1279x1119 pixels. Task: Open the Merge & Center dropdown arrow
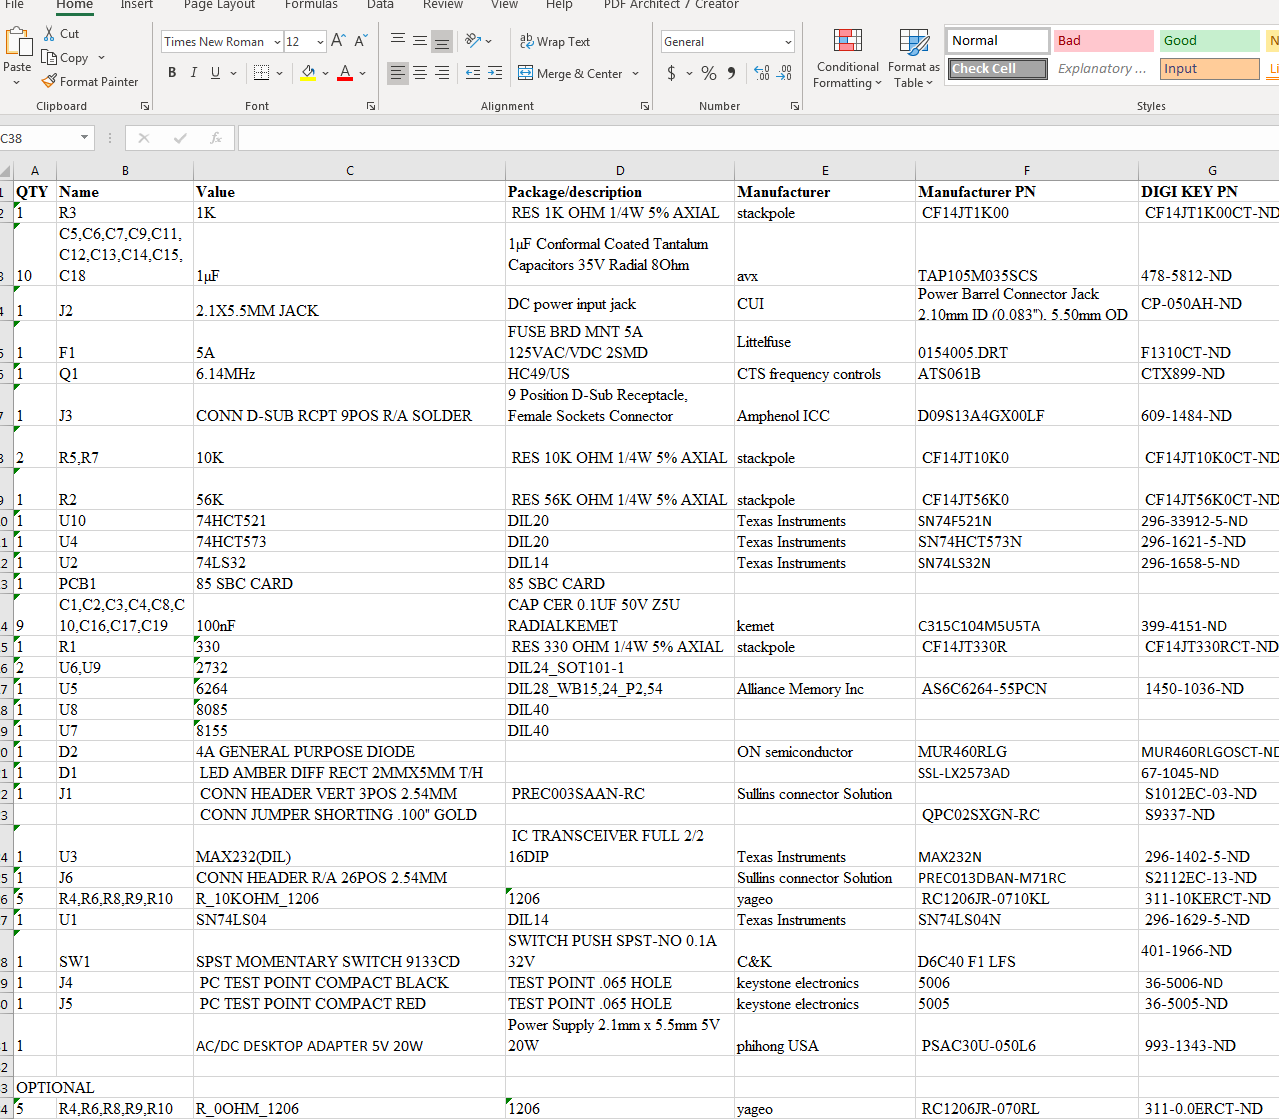[636, 73]
